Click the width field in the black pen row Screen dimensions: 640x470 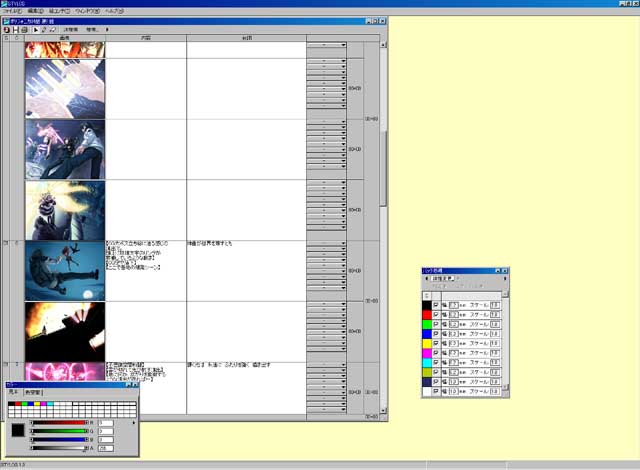(453, 305)
